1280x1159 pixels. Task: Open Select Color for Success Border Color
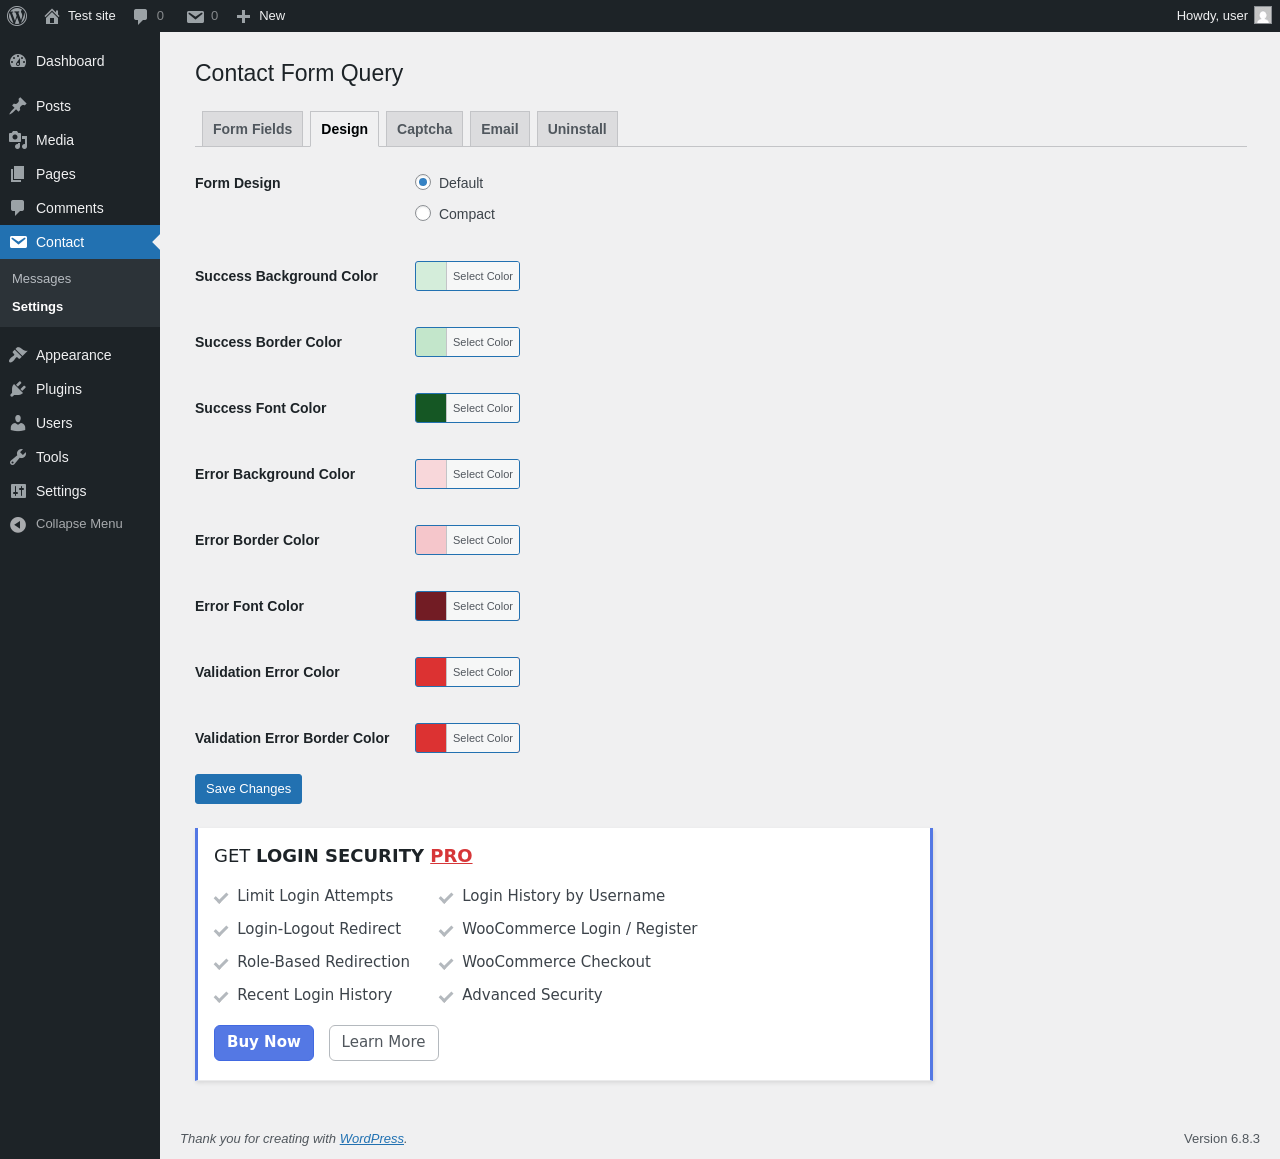click(483, 342)
